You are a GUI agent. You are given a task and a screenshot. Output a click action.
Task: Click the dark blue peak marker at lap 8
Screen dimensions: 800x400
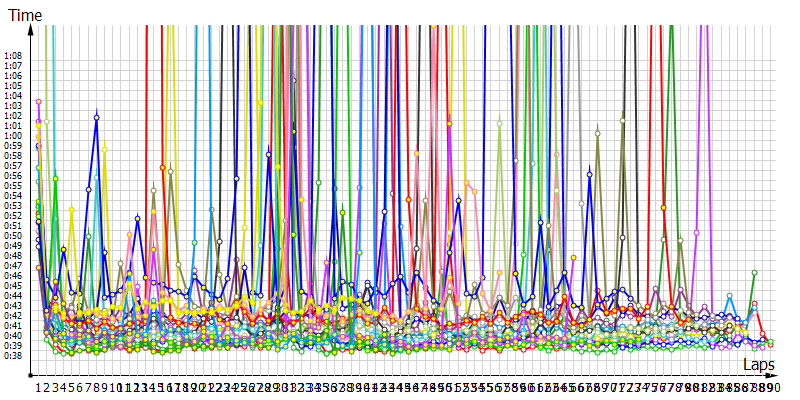click(x=96, y=118)
